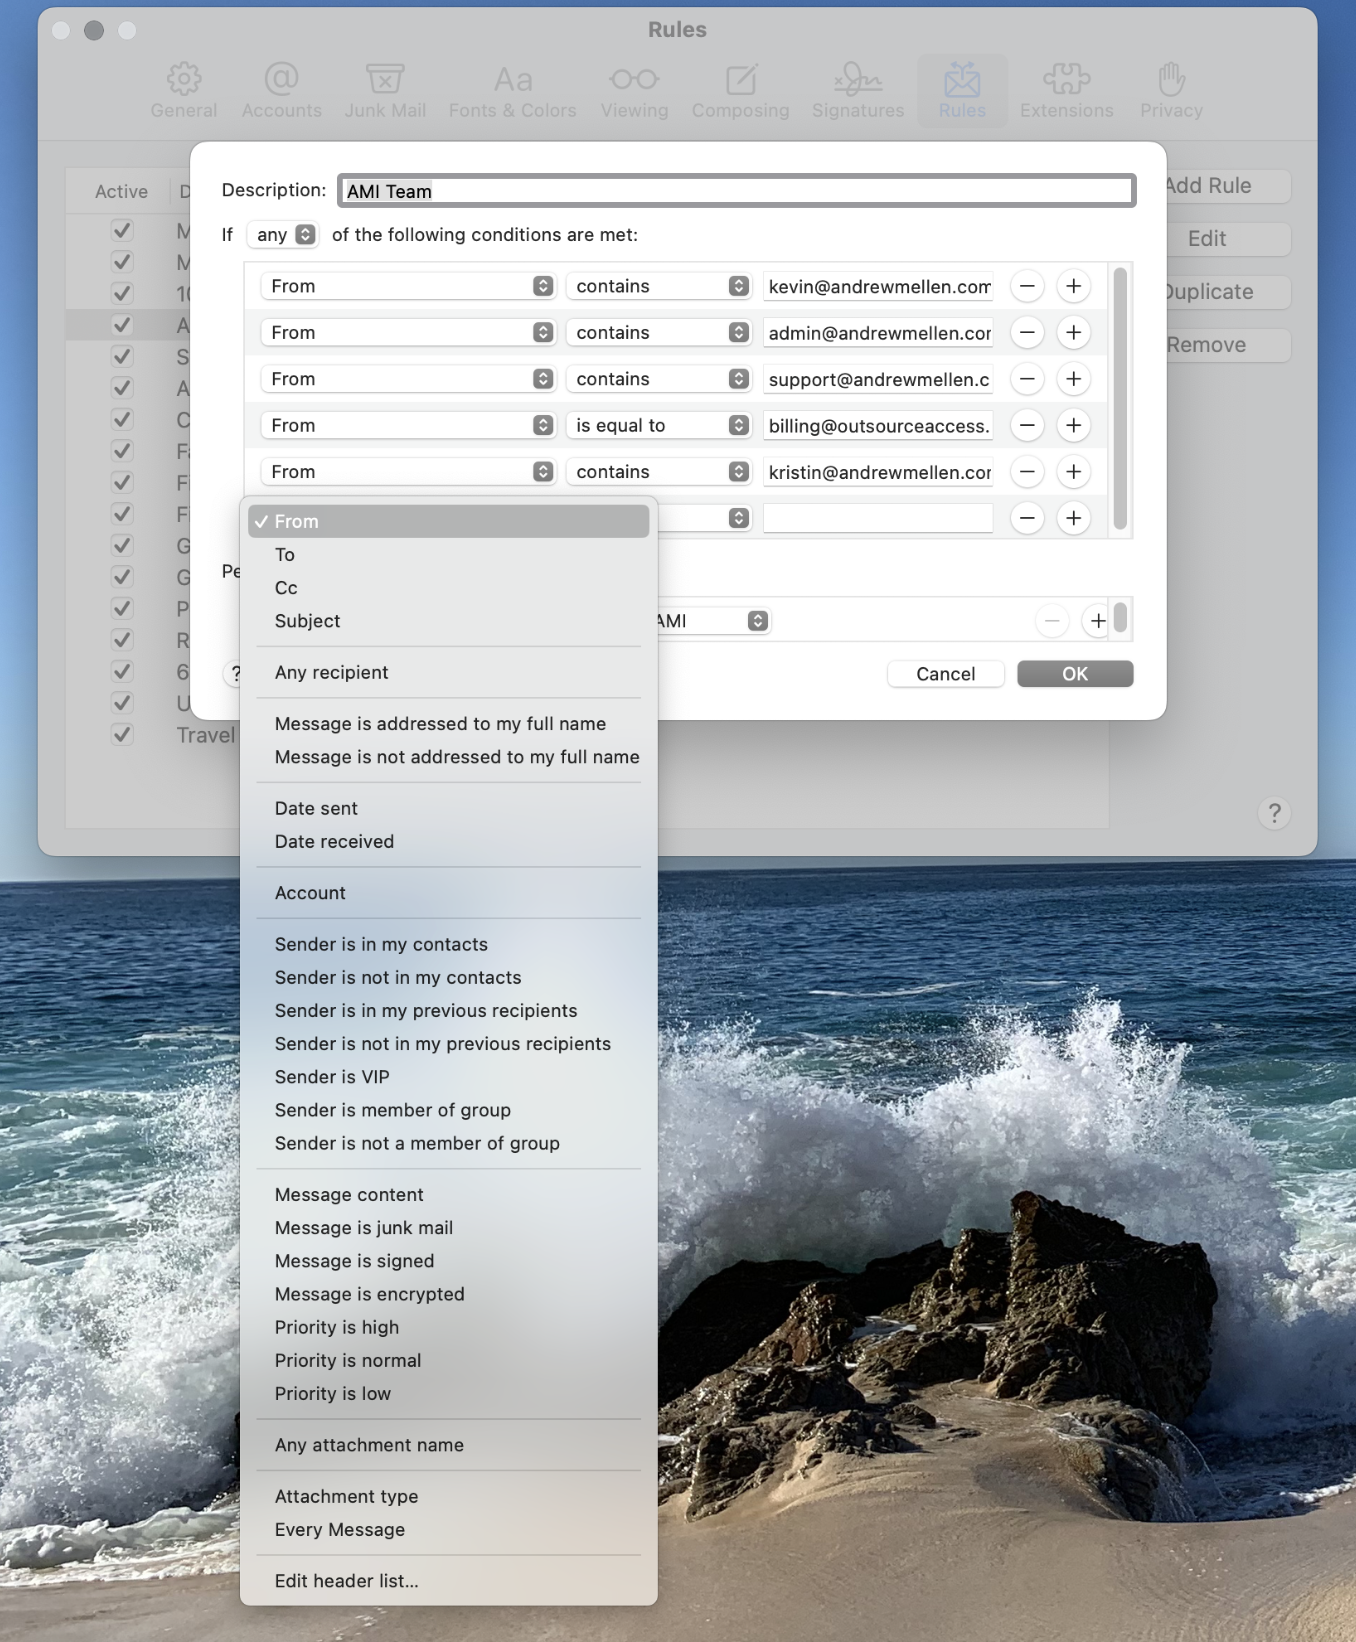Click Add Rule button
The width and height of the screenshot is (1356, 1642).
tap(1228, 186)
